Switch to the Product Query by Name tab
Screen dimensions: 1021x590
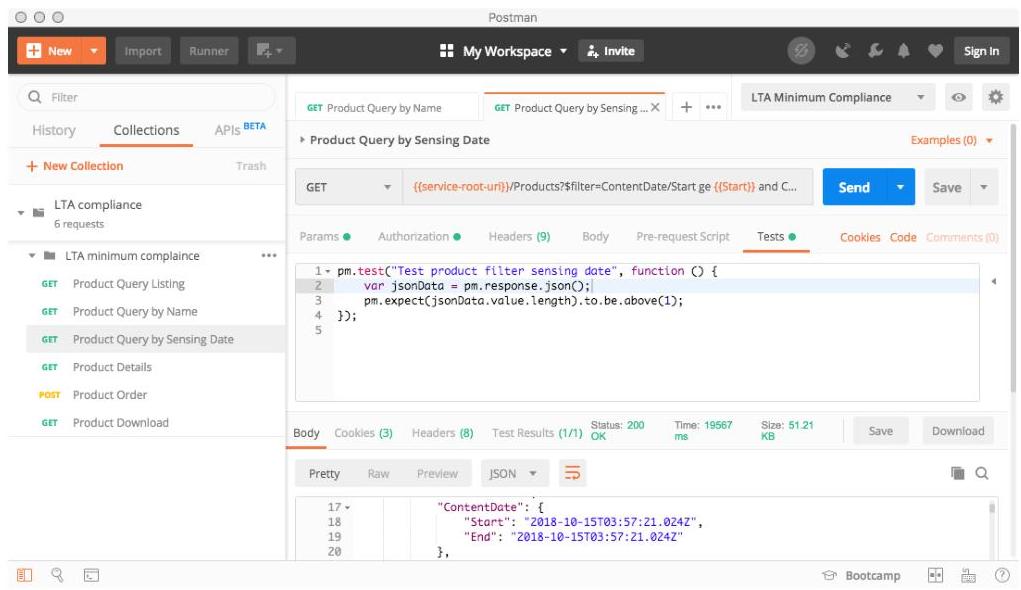click(387, 108)
